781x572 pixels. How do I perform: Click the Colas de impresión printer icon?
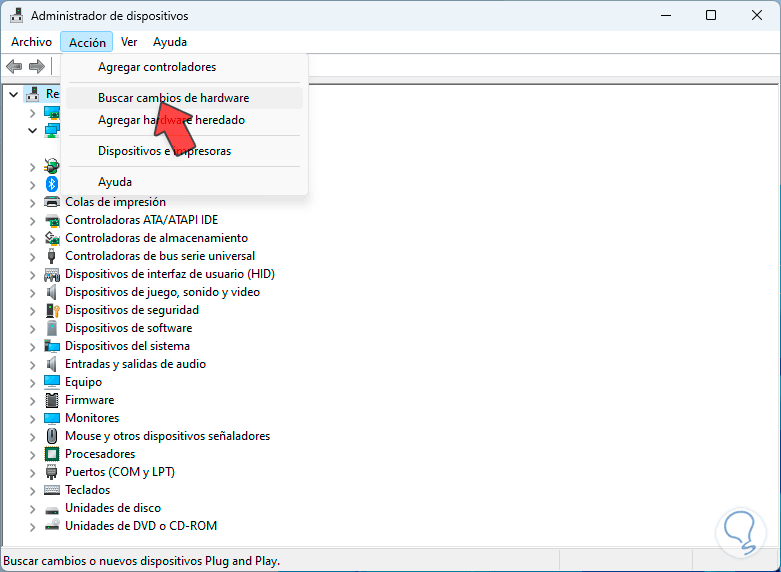52,202
